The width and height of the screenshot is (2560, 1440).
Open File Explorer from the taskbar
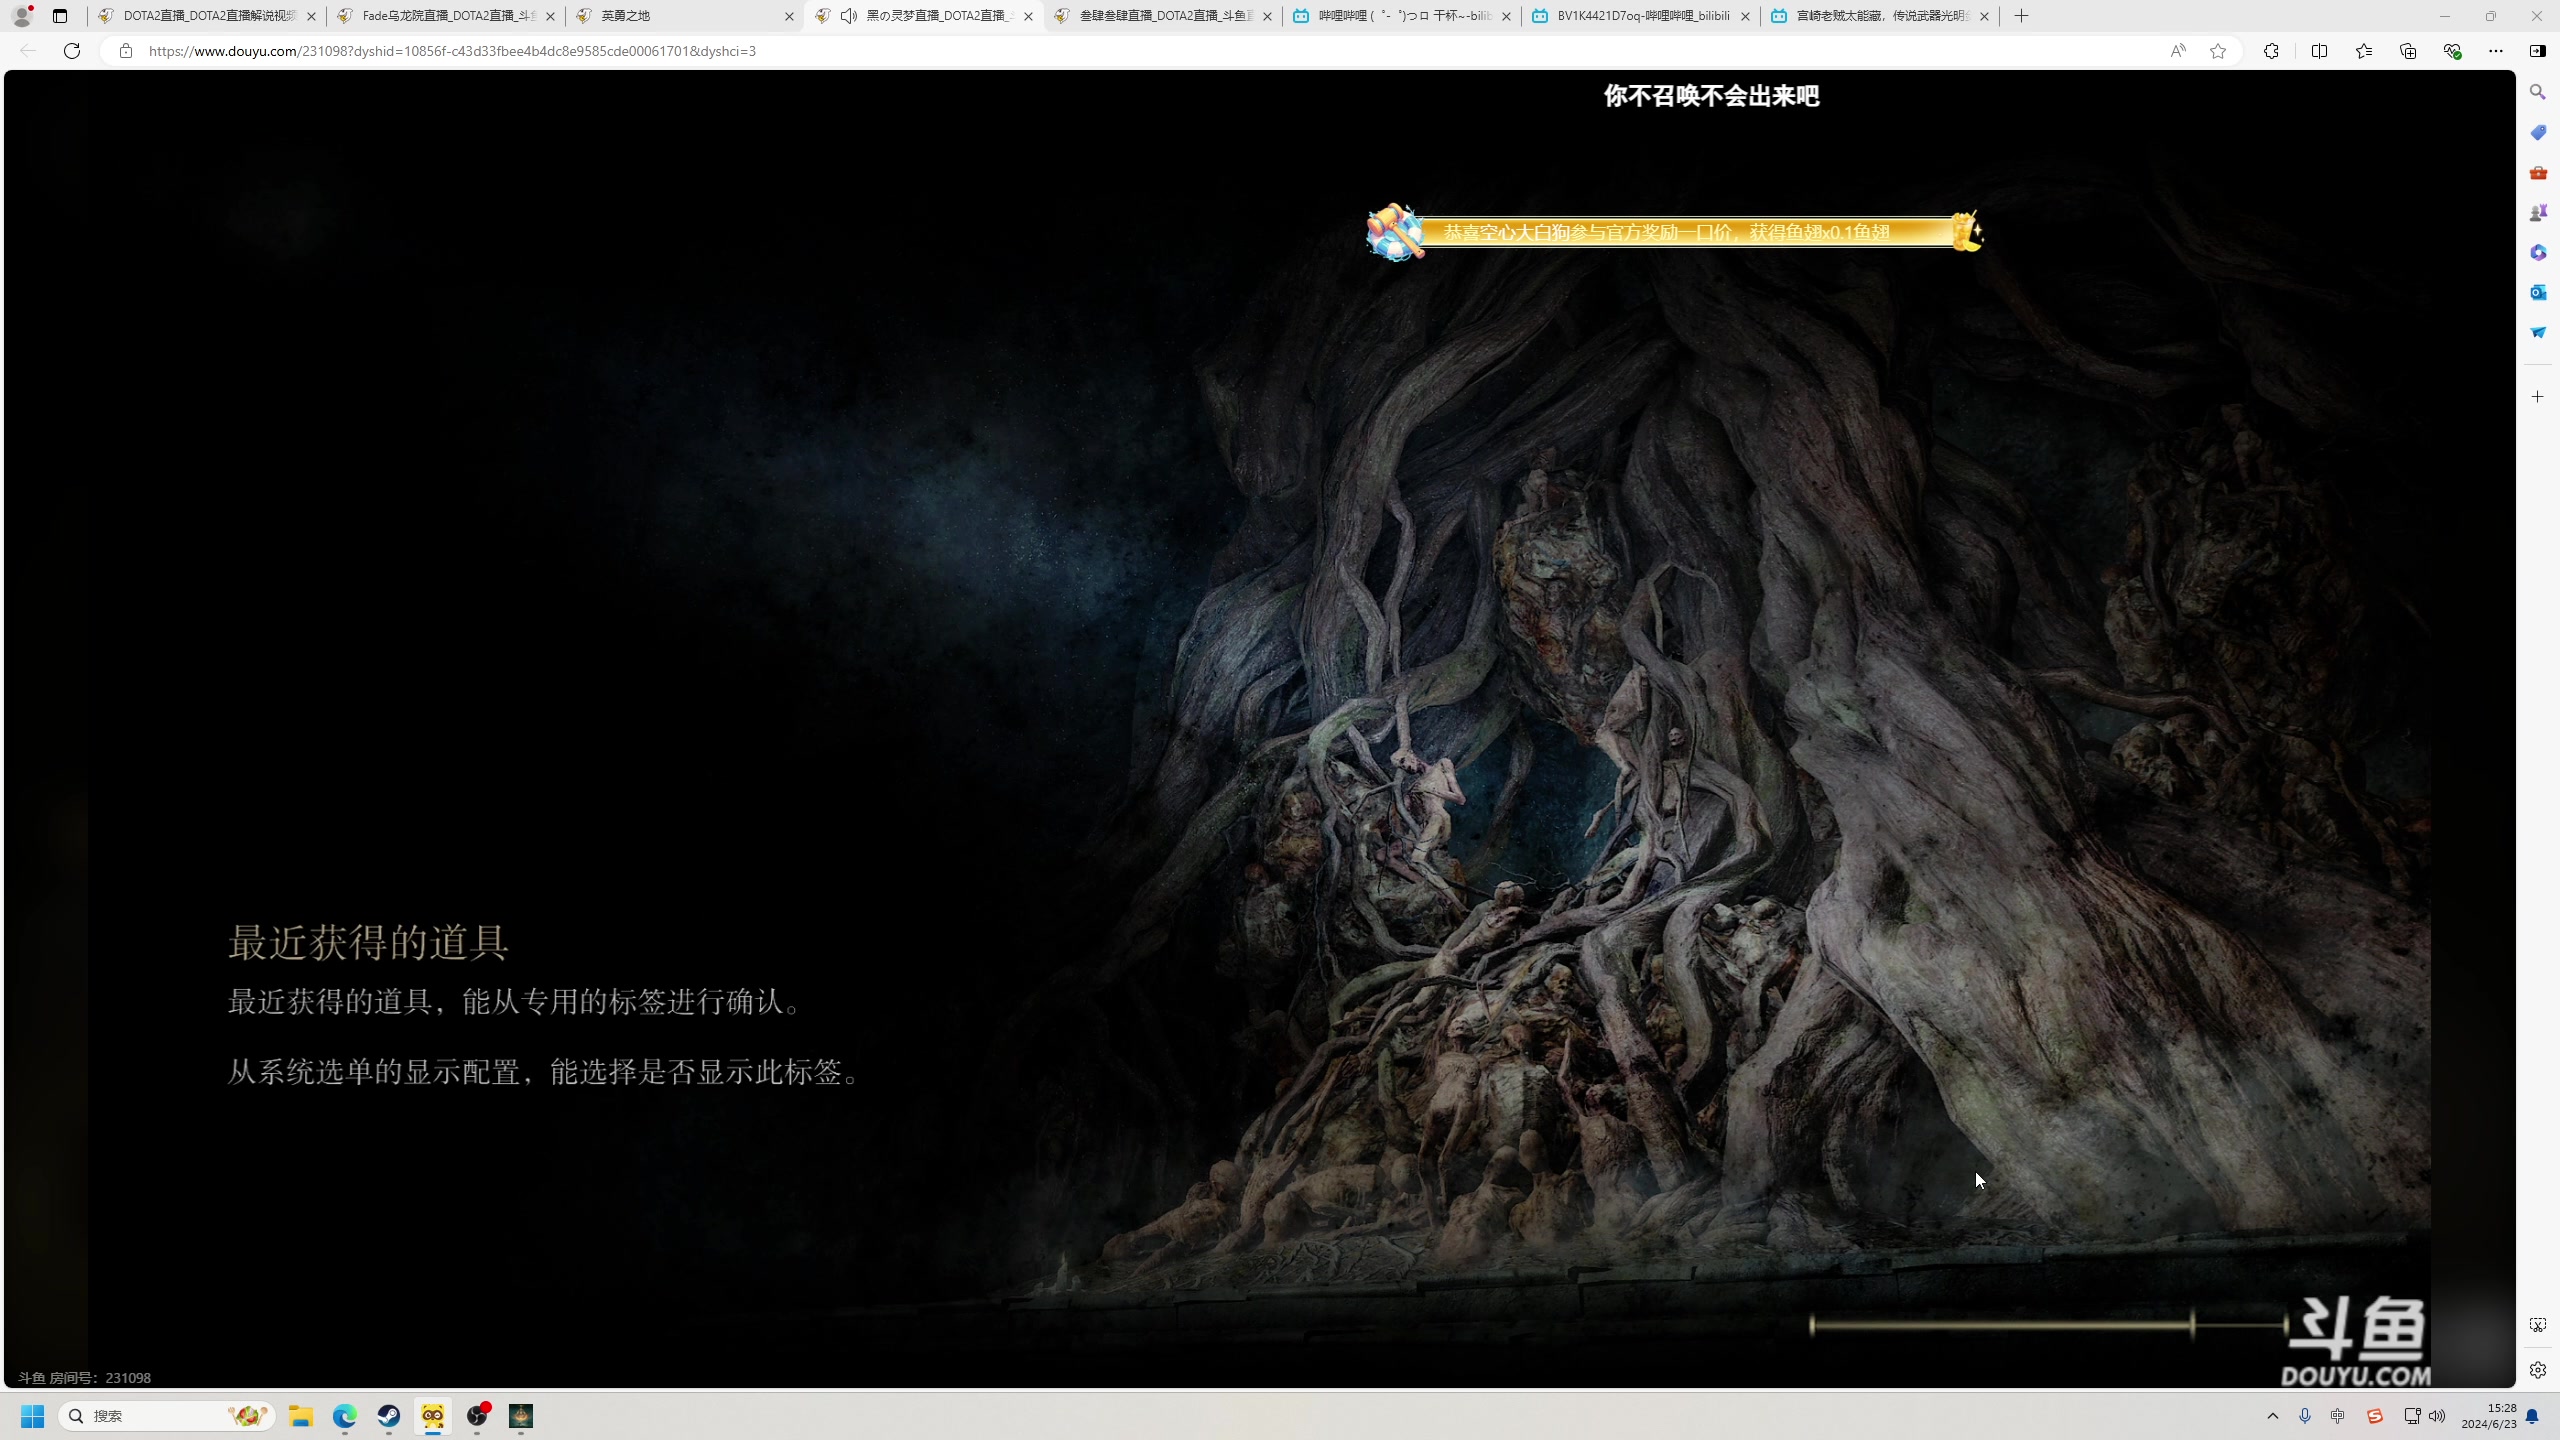coord(301,1416)
